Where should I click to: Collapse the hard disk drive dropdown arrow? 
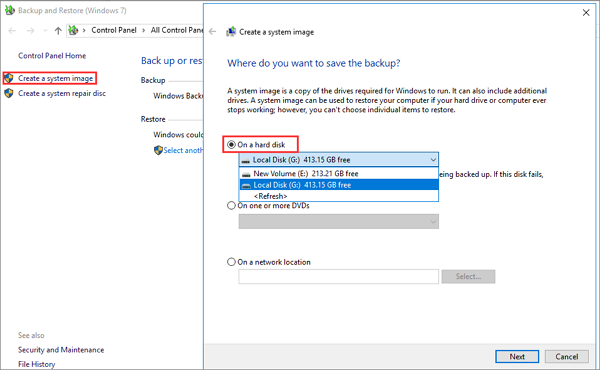click(433, 160)
